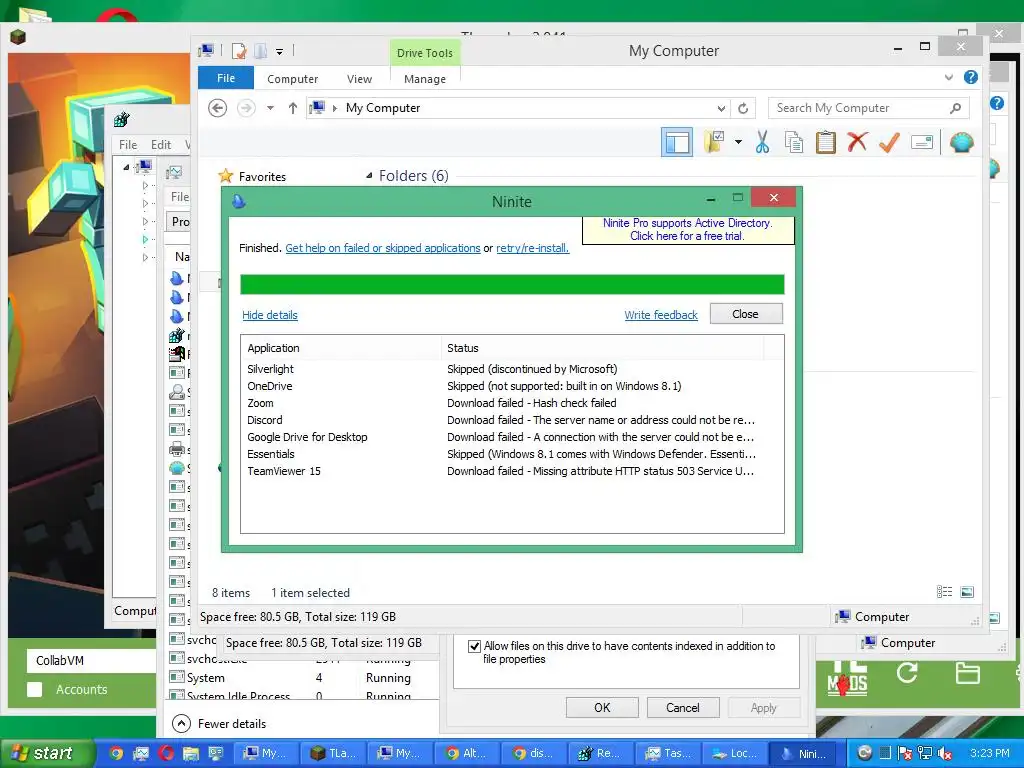This screenshot has width=1024, height=768.
Task: Open the Computer ribbon tab
Action: (292, 78)
